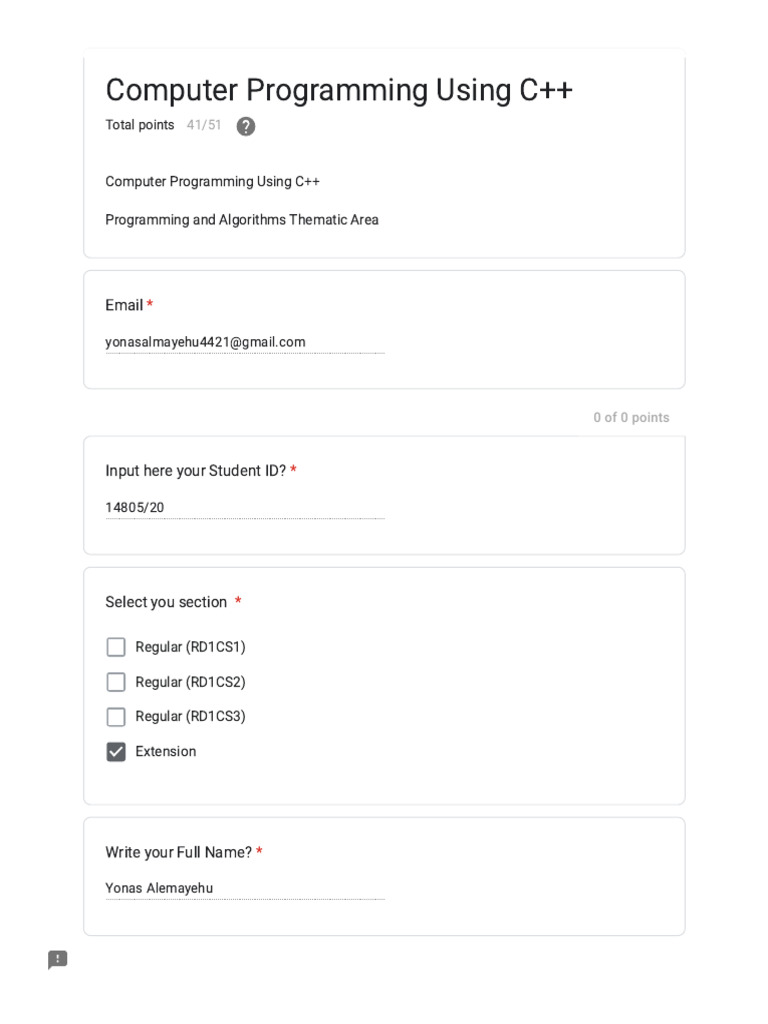This screenshot has width=768, height=1024.
Task: Click the 41/51 score value
Action: (x=204, y=125)
